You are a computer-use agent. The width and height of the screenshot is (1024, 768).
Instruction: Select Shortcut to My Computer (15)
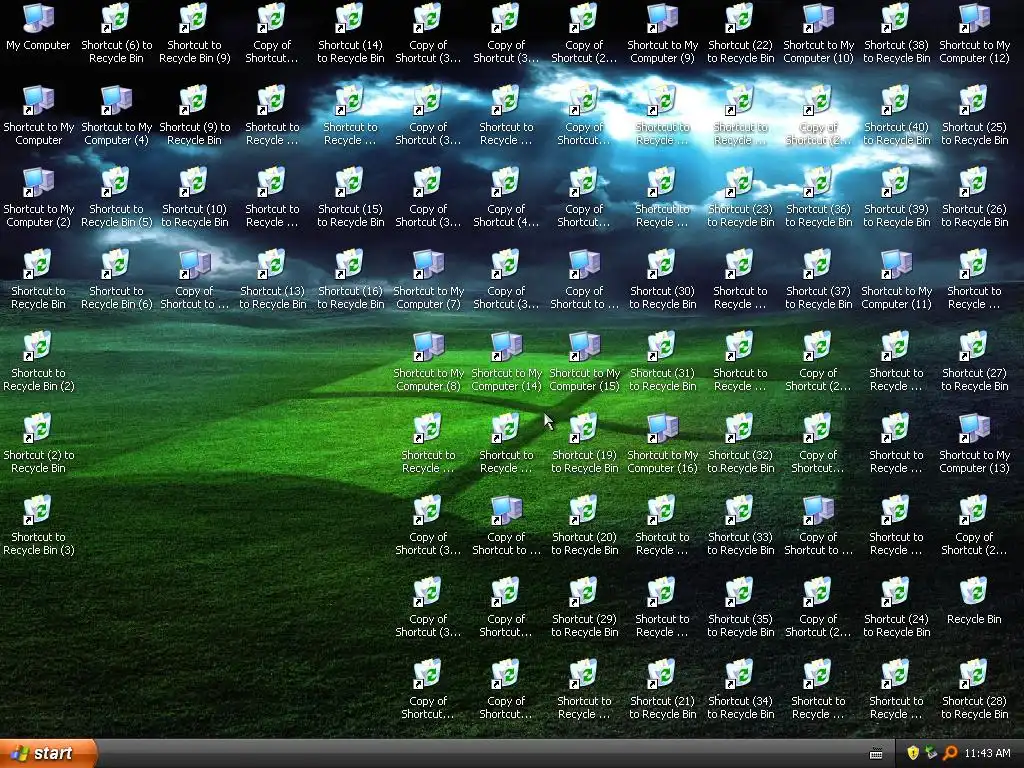coord(584,362)
